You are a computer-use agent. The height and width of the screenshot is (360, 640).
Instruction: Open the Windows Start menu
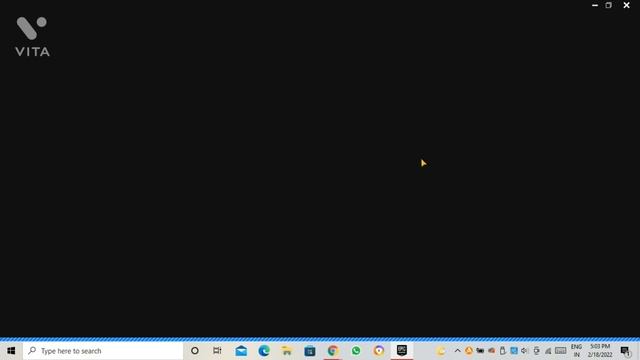click(11, 351)
